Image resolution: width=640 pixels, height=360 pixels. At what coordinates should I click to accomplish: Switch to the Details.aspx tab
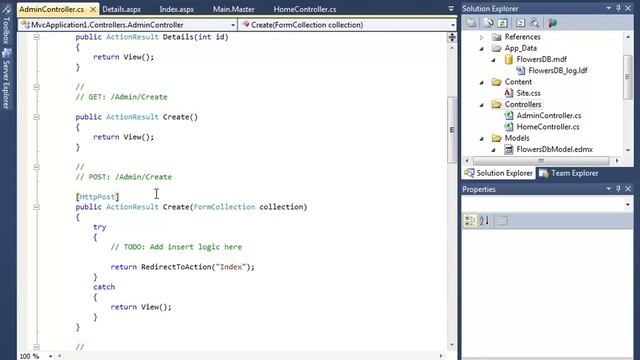pos(122,9)
